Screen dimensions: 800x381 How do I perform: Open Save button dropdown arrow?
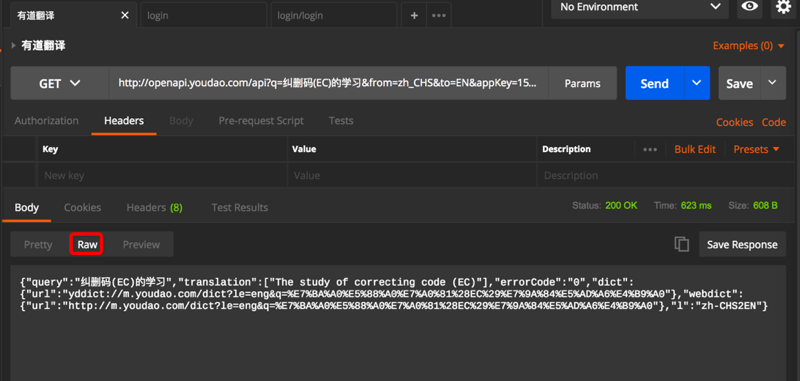(772, 83)
